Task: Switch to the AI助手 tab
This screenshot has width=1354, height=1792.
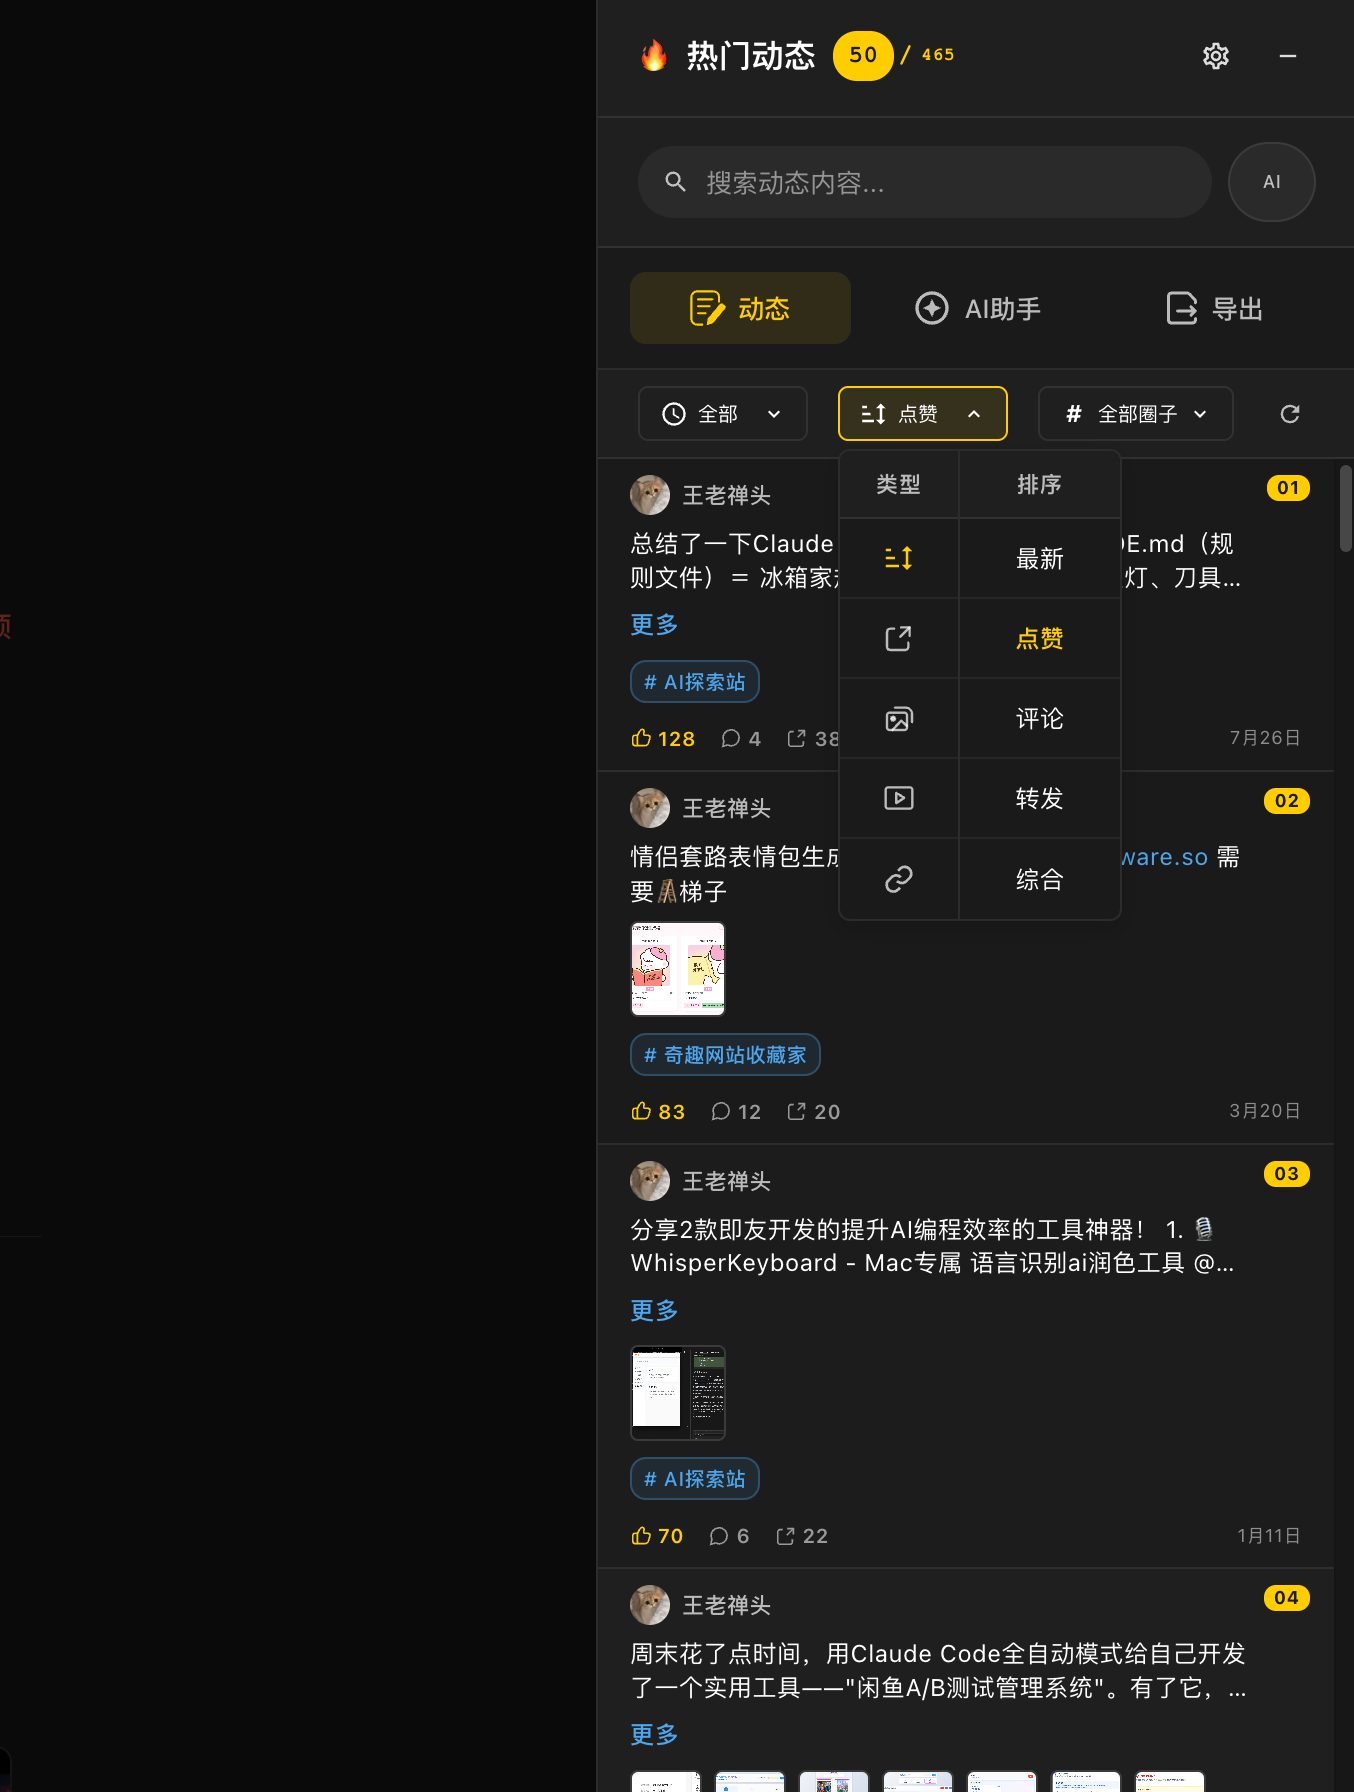Action: point(978,309)
